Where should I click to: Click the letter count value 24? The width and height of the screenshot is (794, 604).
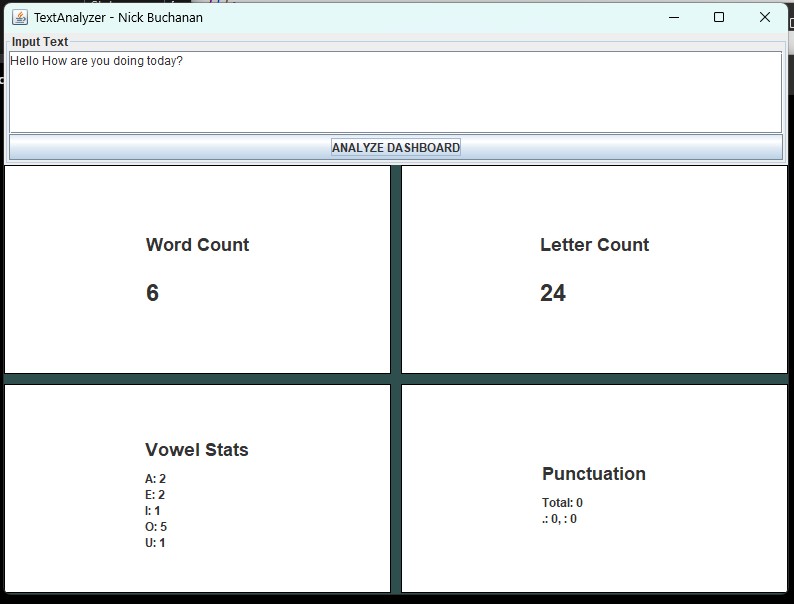(553, 293)
